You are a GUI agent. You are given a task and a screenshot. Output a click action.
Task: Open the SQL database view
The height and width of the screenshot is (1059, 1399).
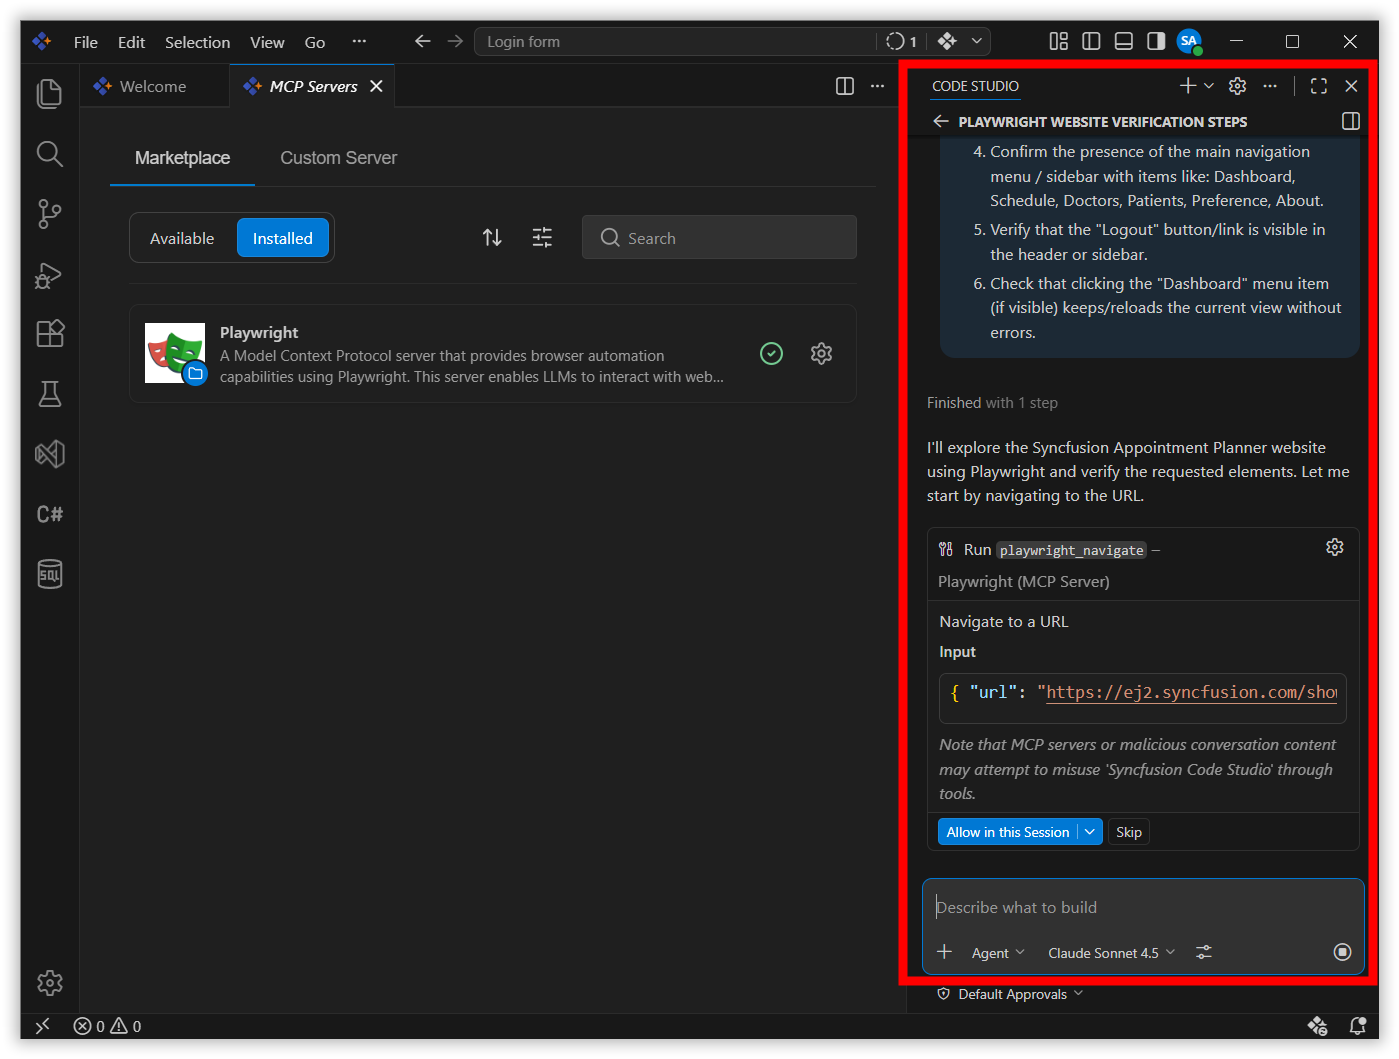49,574
